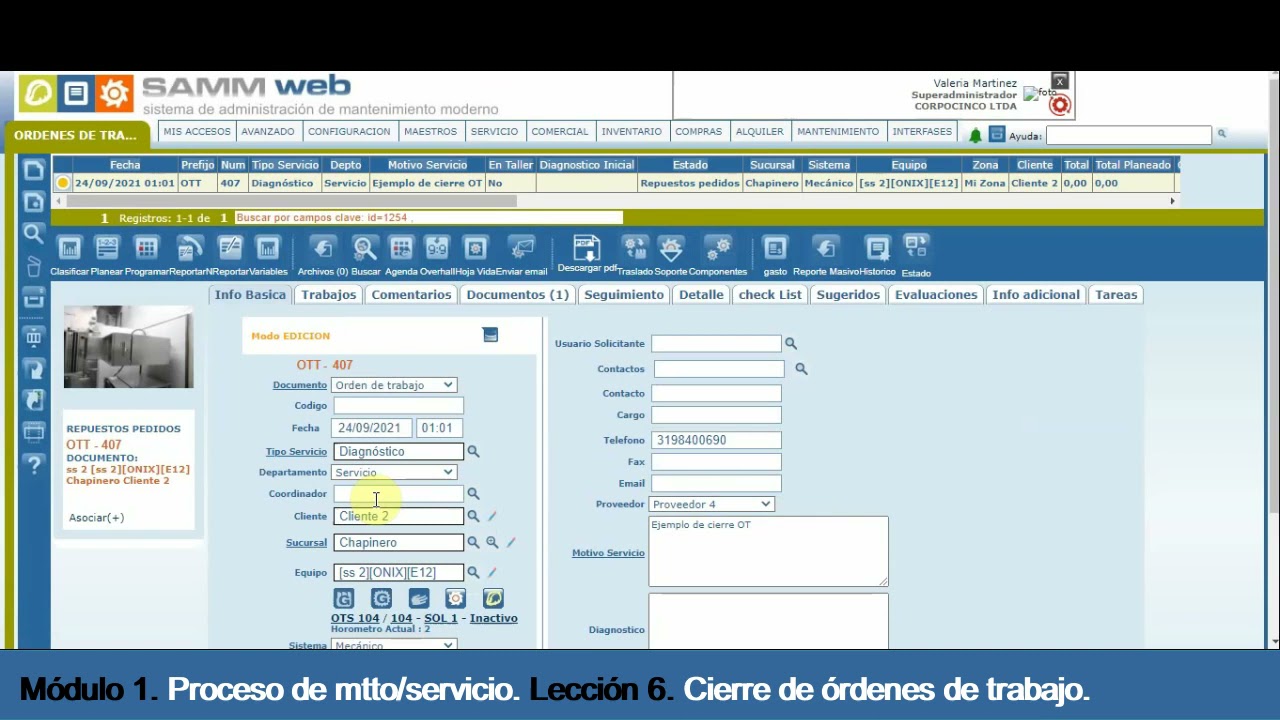
Task: Open Hoja Vida icon
Action: [476, 248]
